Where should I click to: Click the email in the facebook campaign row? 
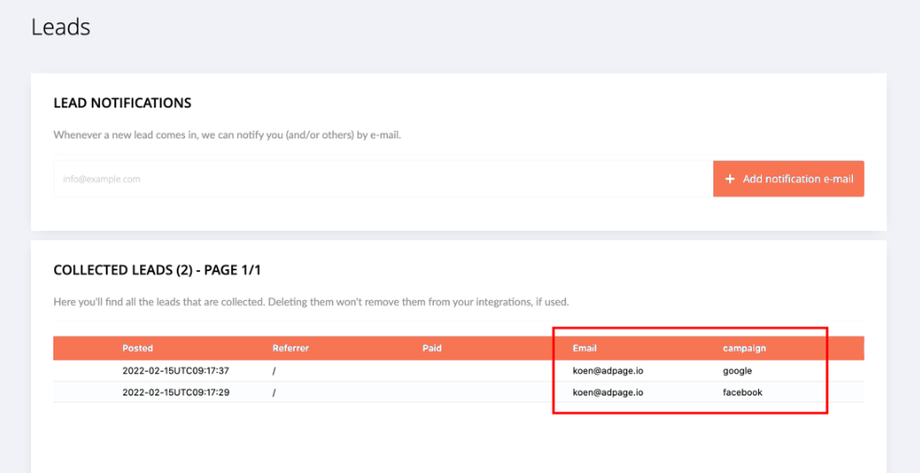[x=608, y=392]
